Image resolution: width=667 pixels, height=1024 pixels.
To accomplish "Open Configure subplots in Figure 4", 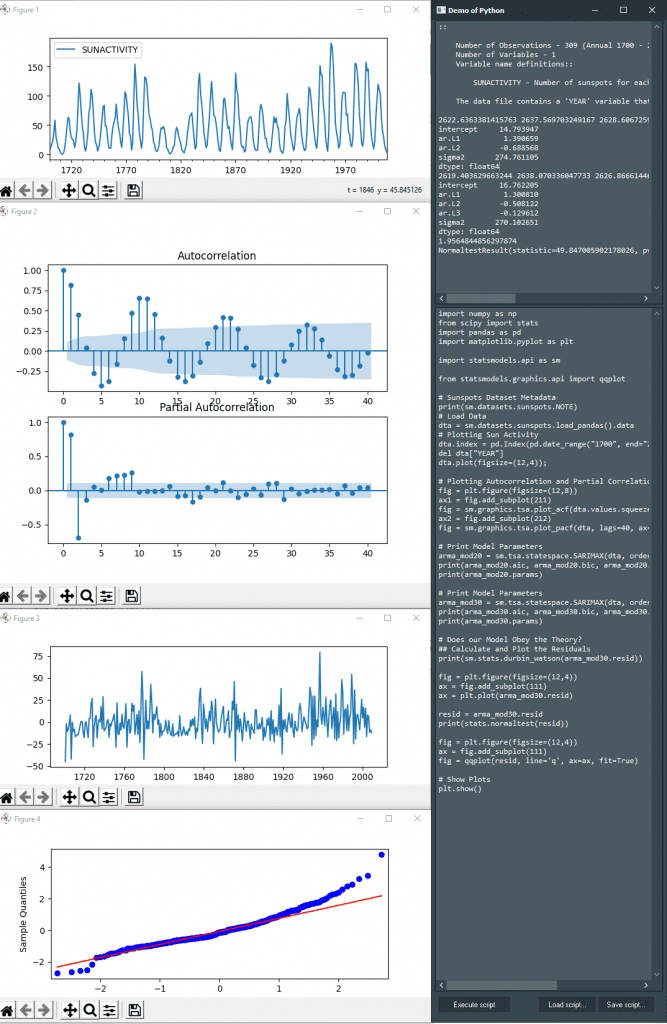I will [110, 1010].
